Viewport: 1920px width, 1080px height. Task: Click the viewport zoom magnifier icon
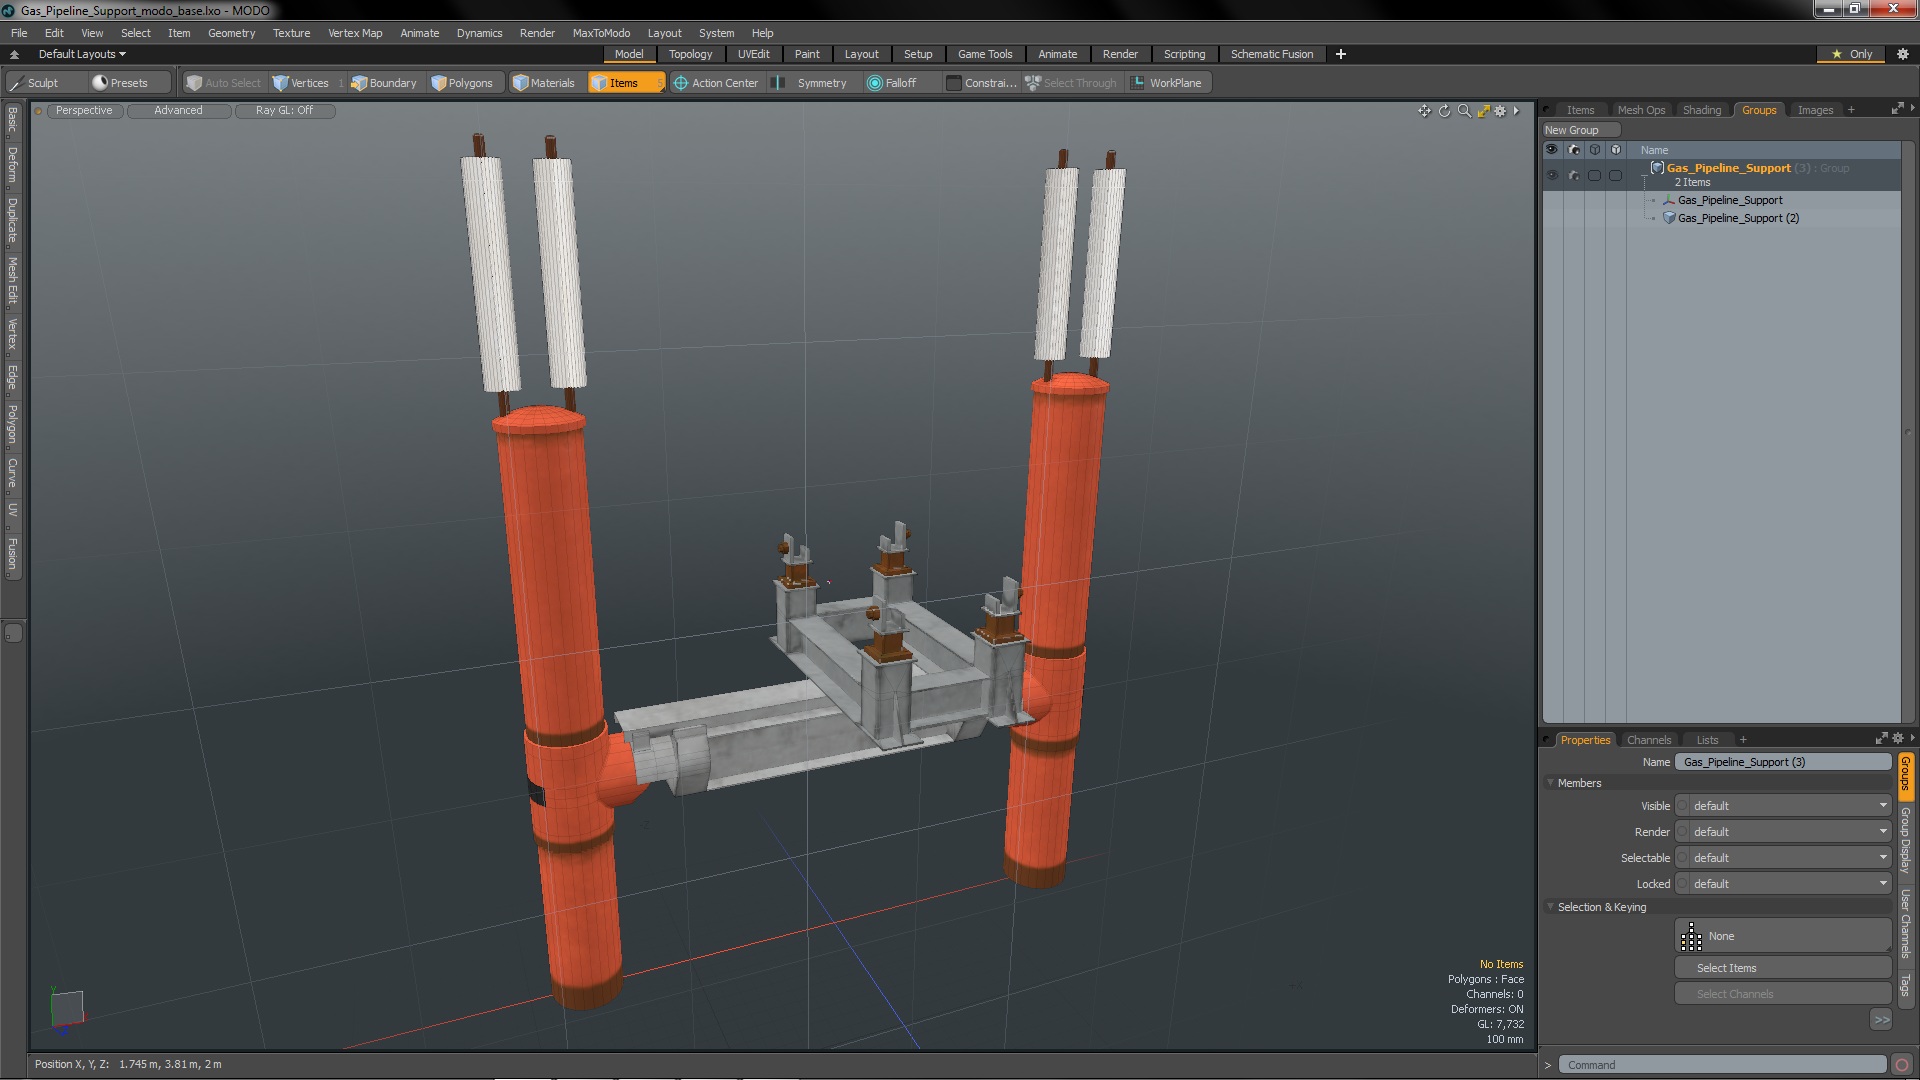(1464, 111)
